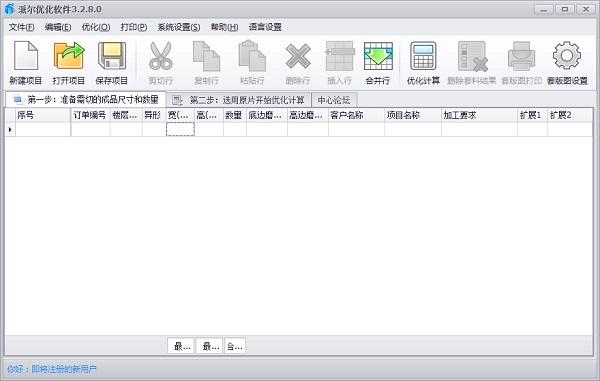Click the 高边磨... column header
This screenshot has width=600, height=381.
coord(308,115)
